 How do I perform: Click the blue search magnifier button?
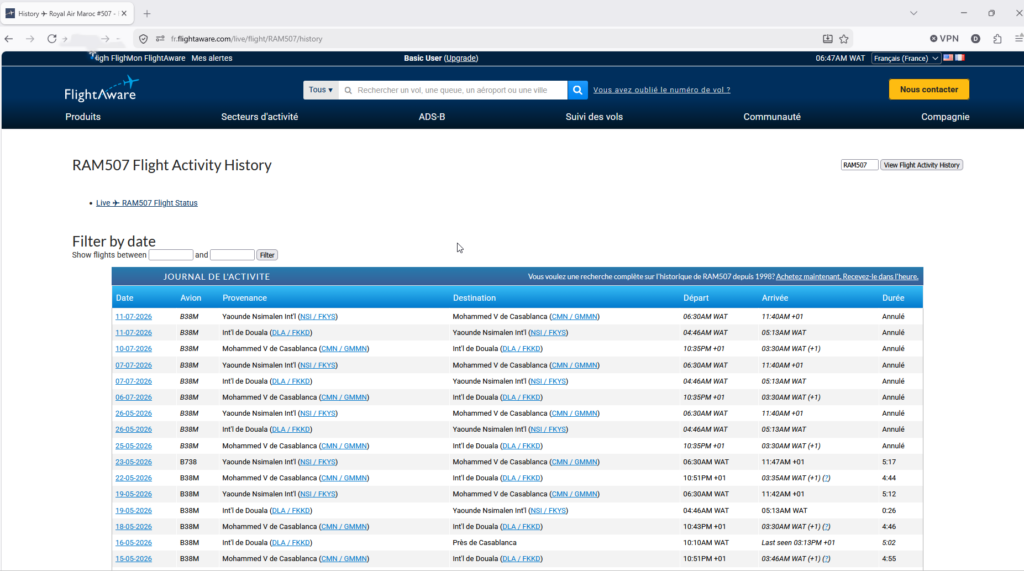coord(577,90)
